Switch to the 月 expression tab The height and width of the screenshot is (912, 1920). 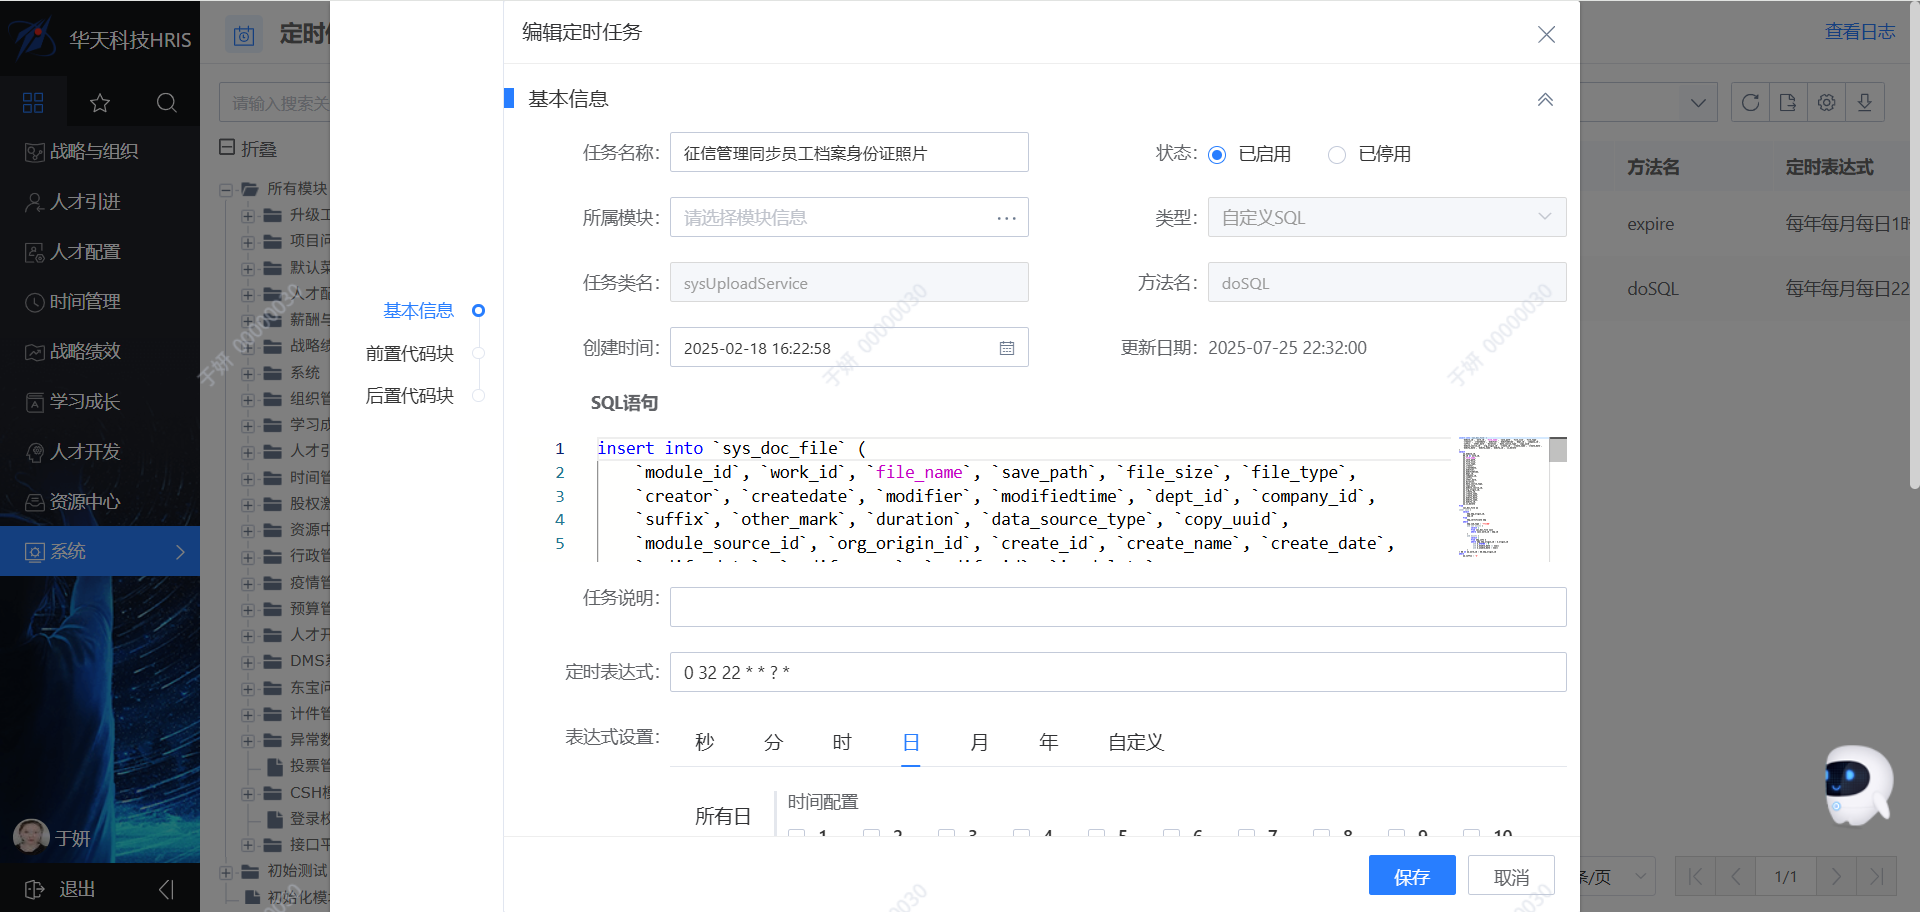point(979,742)
